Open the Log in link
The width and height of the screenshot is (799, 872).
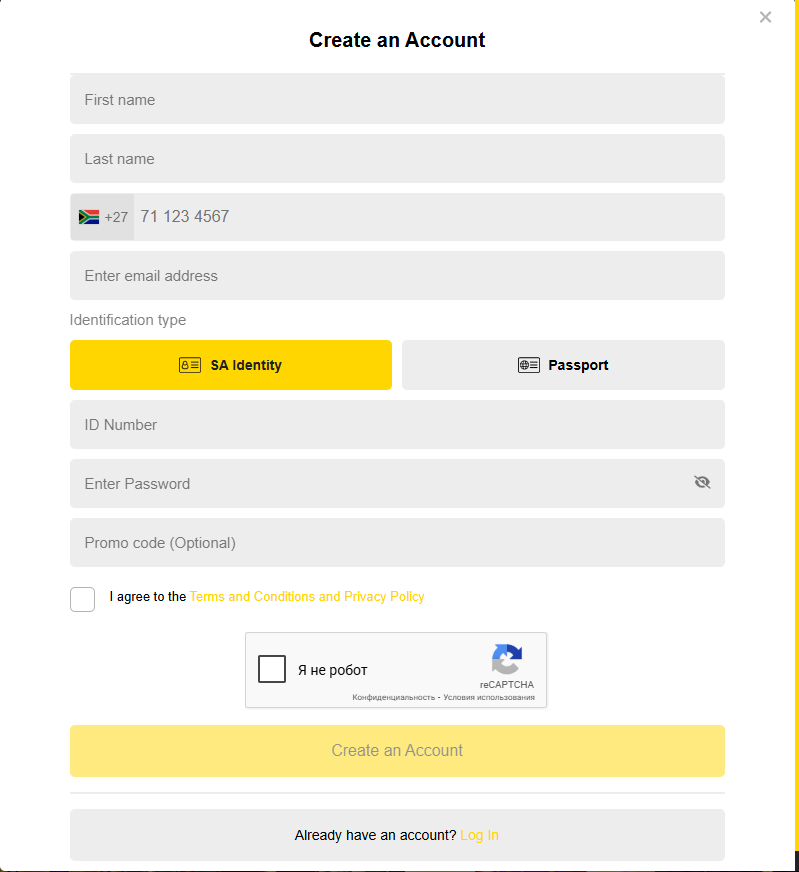pos(479,835)
